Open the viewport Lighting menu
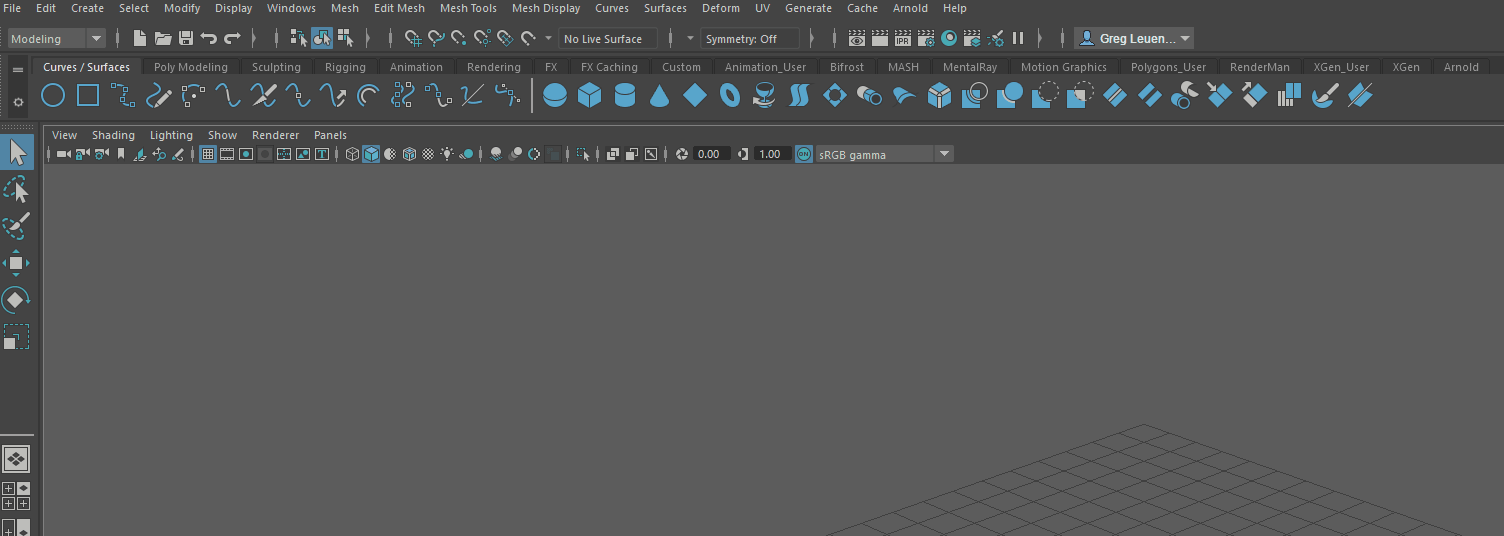The image size is (1504, 536). click(x=171, y=135)
